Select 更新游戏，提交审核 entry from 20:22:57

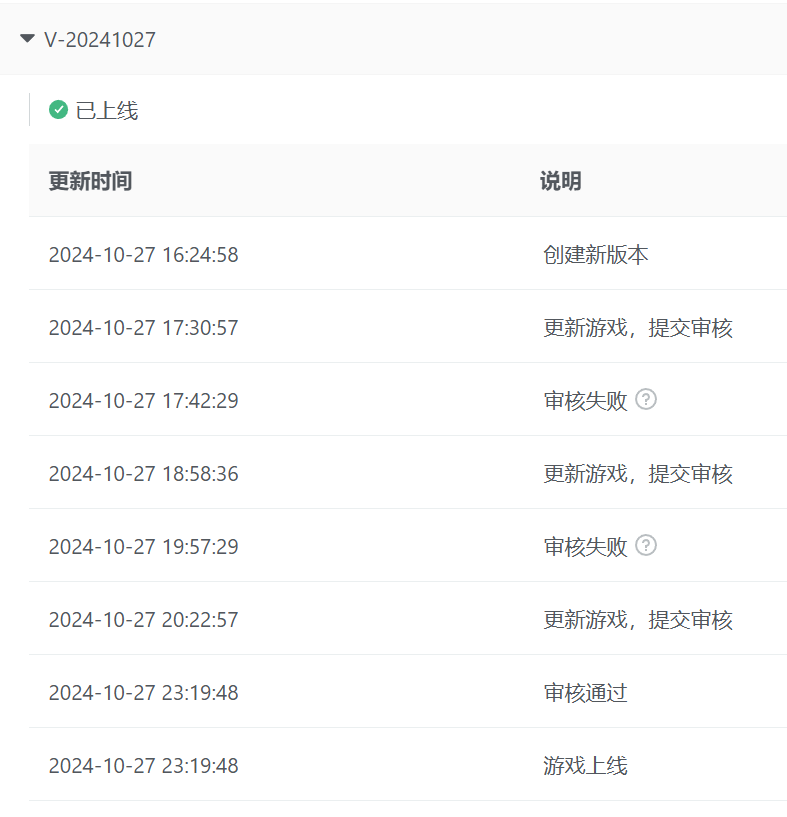(637, 620)
